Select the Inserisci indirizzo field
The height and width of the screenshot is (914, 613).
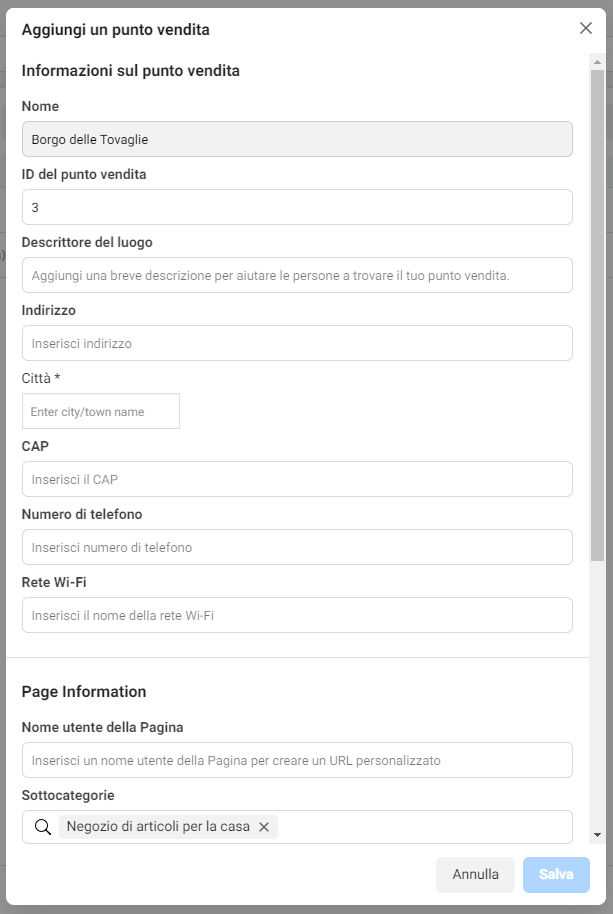point(297,343)
